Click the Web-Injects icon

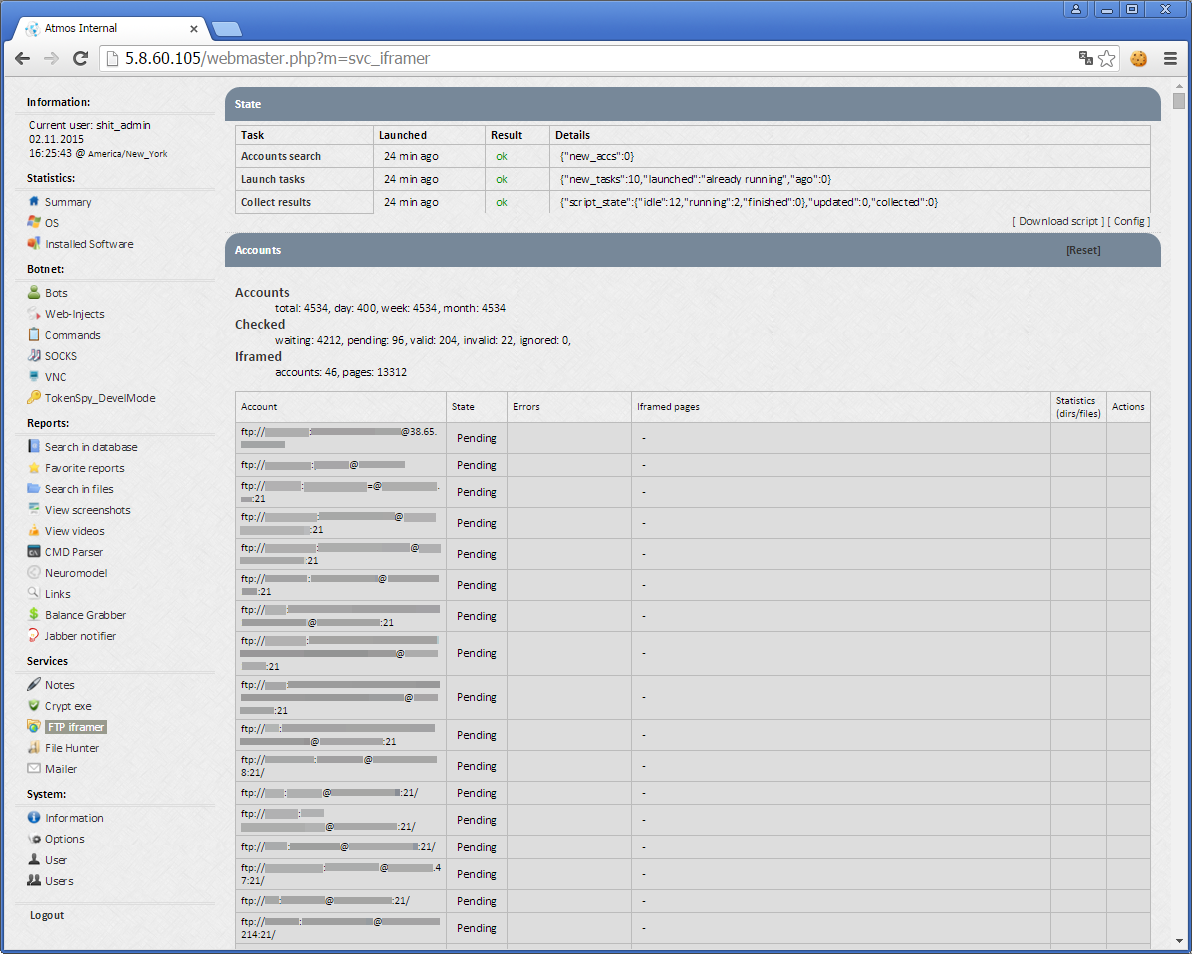pos(33,313)
